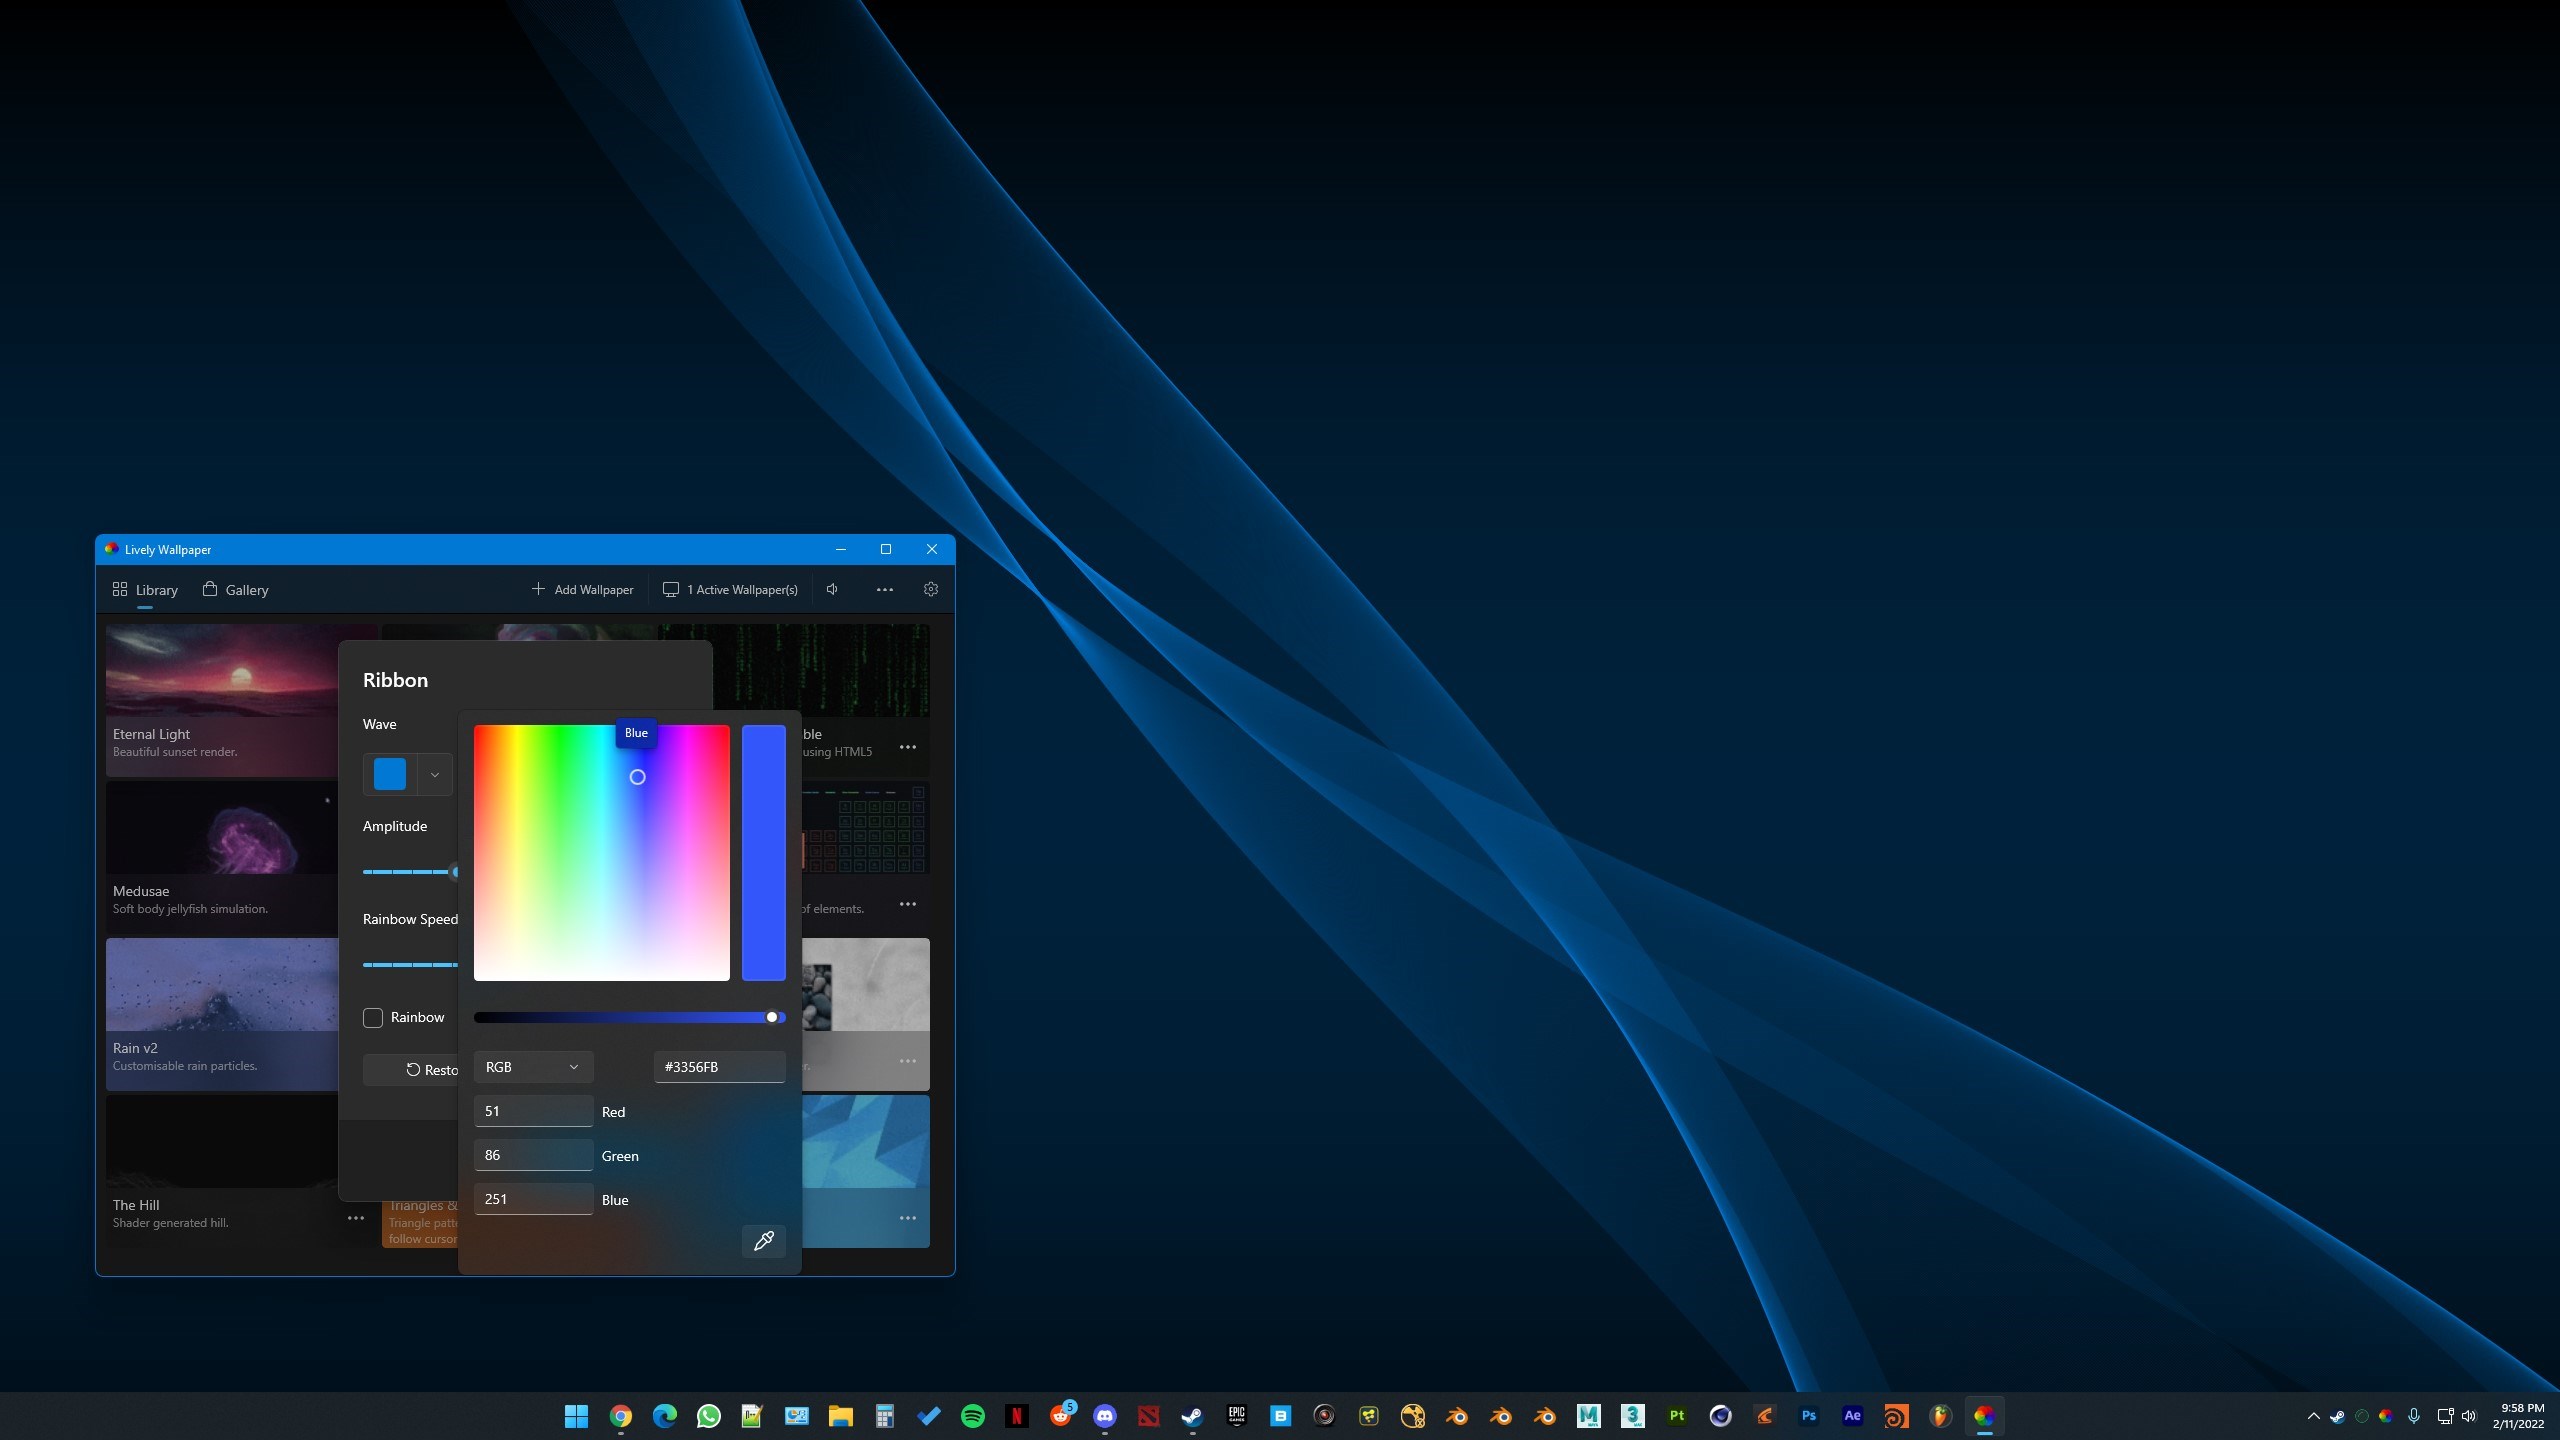This screenshot has width=2560, height=1440.
Task: Open the three-dot overflow menu in toolbar
Action: point(885,589)
